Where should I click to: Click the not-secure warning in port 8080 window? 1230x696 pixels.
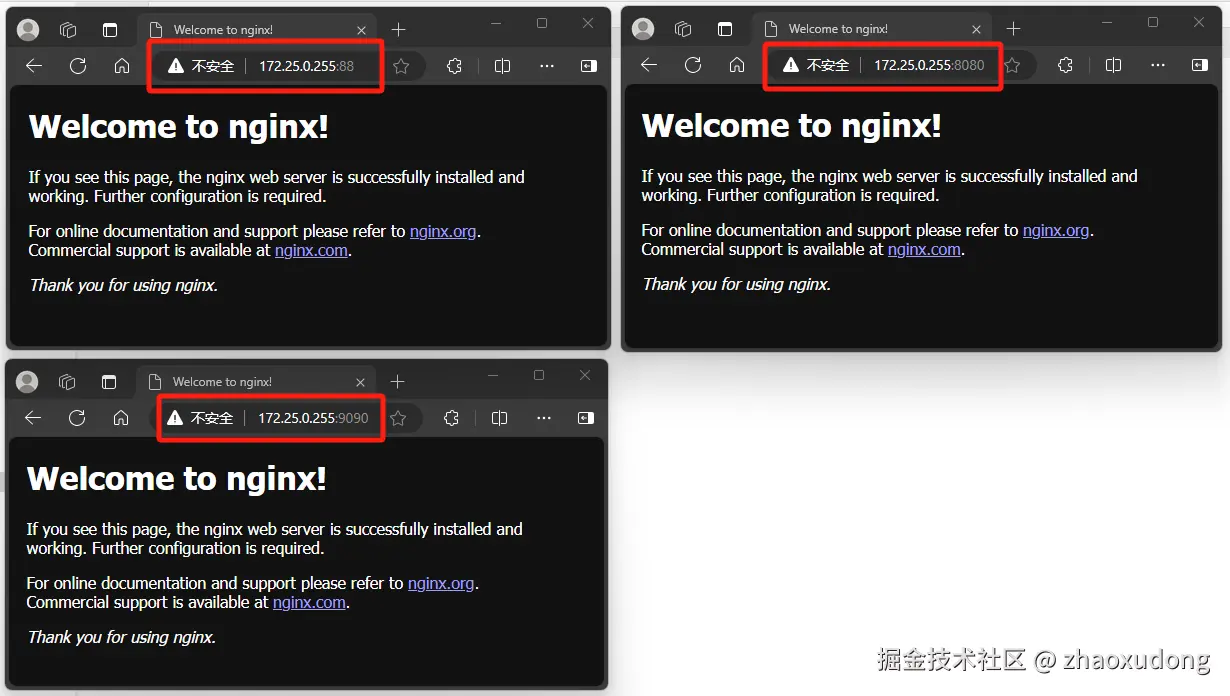tap(816, 65)
